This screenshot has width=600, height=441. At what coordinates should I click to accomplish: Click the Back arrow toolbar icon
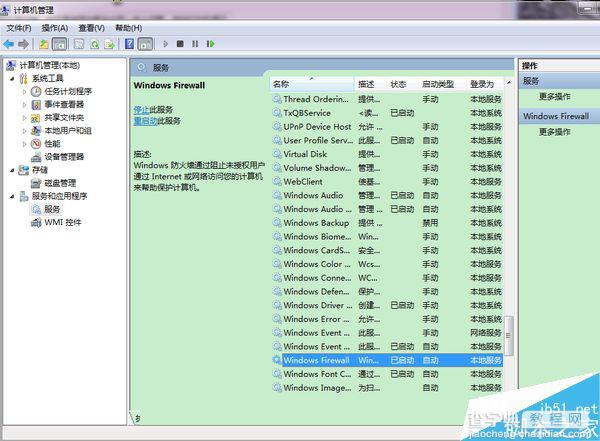click(x=8, y=44)
